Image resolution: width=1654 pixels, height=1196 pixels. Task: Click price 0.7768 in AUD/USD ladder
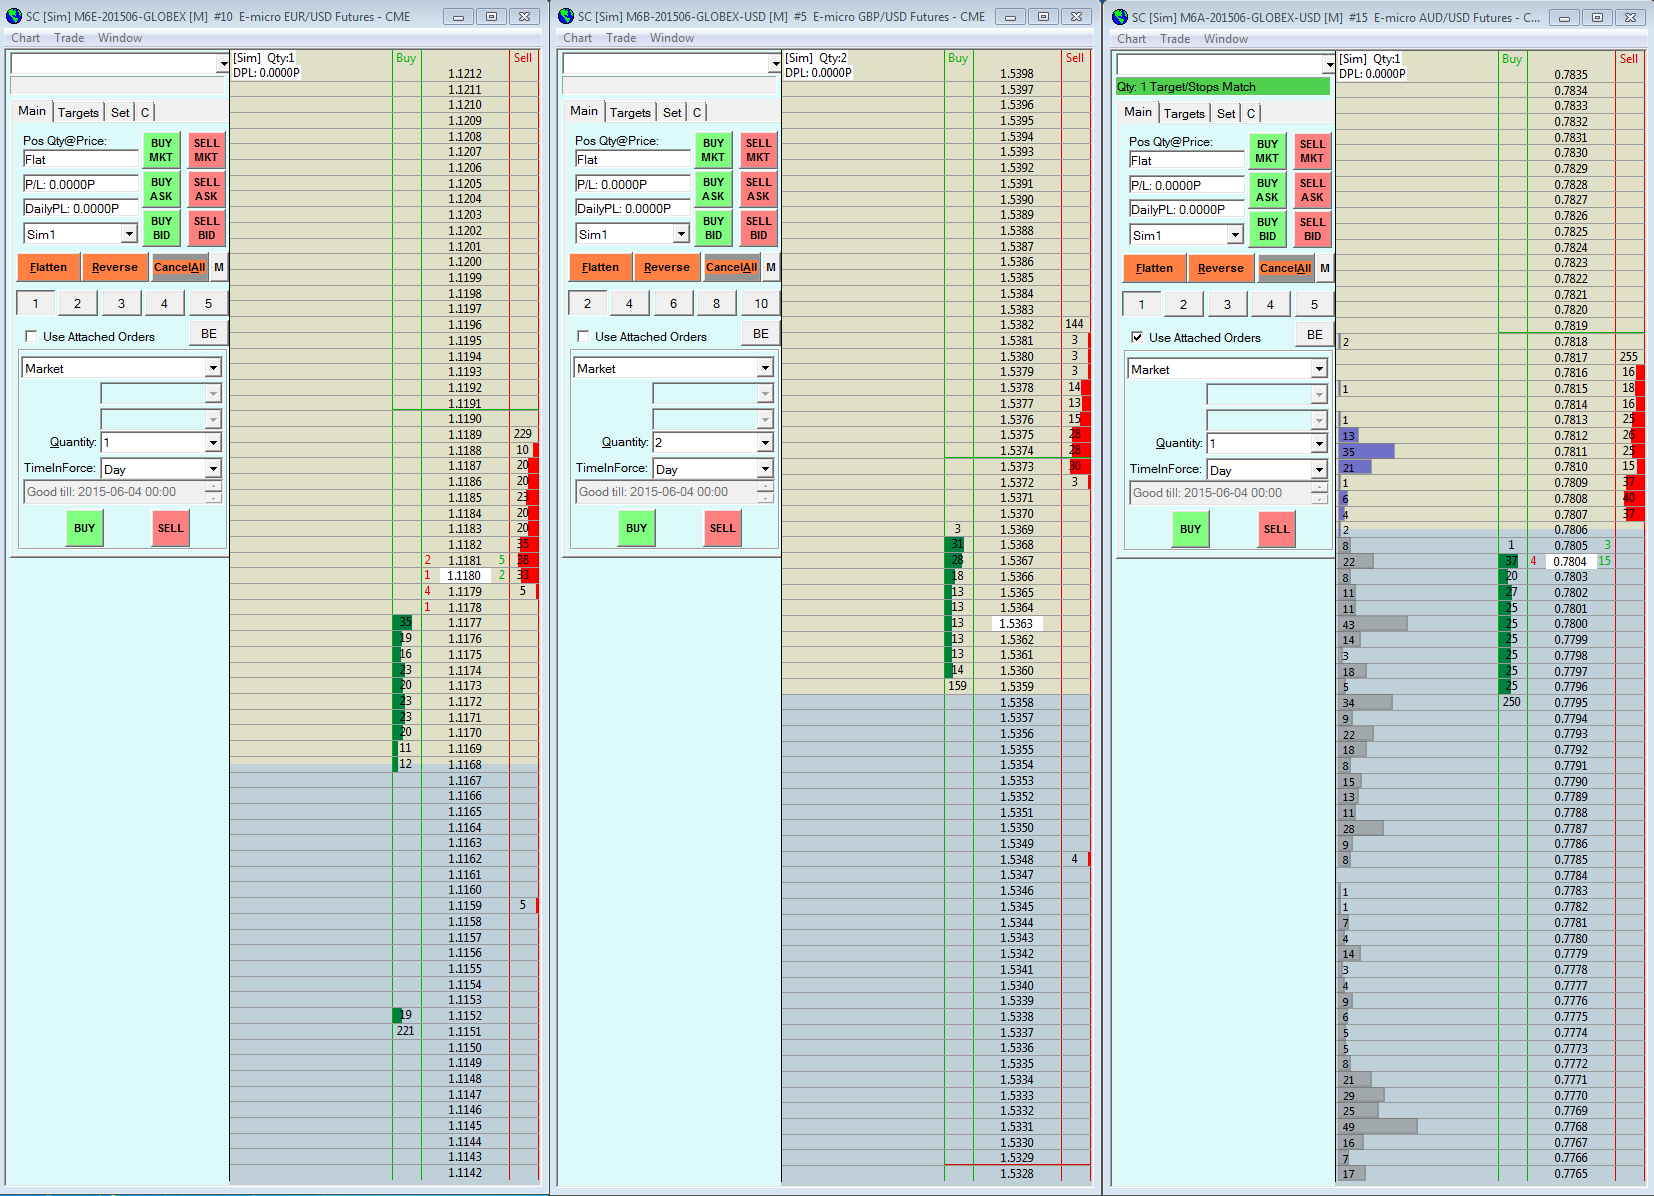1570,1127
